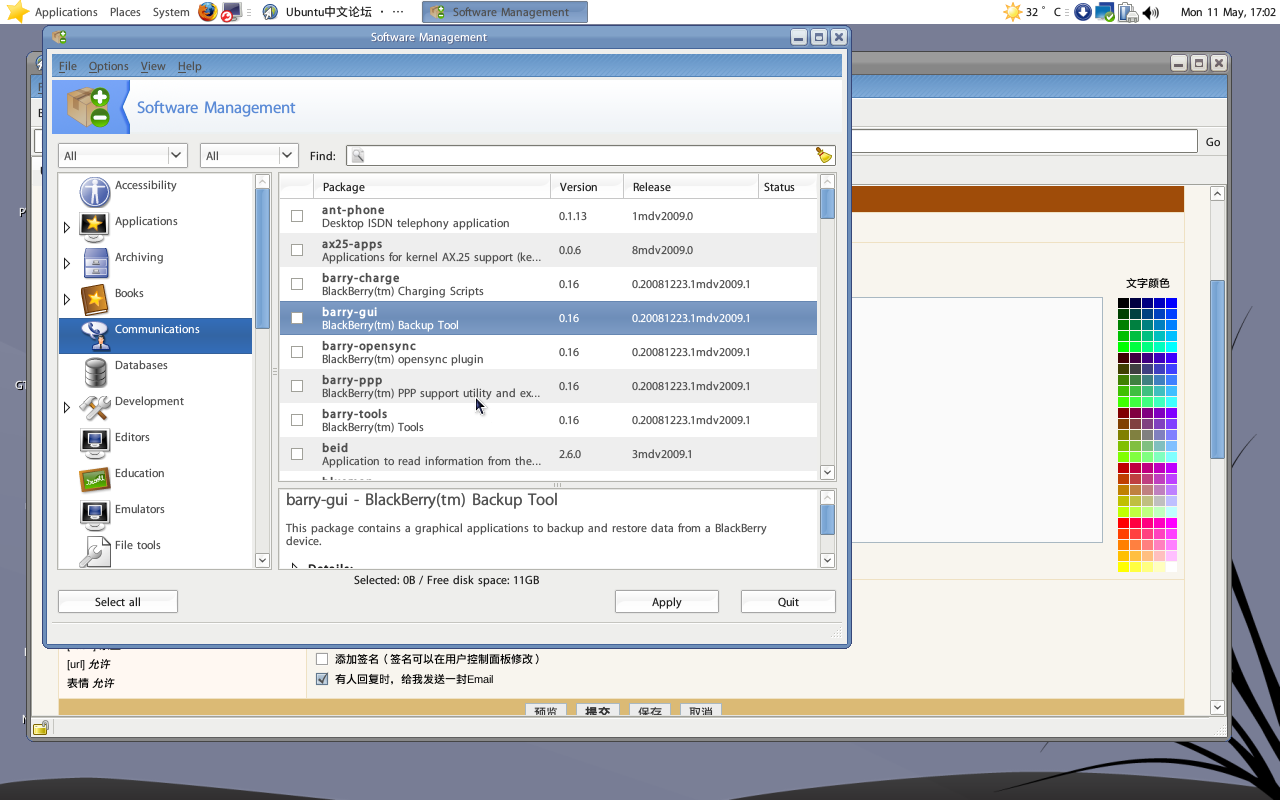Sort by the Release column header
This screenshot has height=800, width=1280.
click(691, 187)
